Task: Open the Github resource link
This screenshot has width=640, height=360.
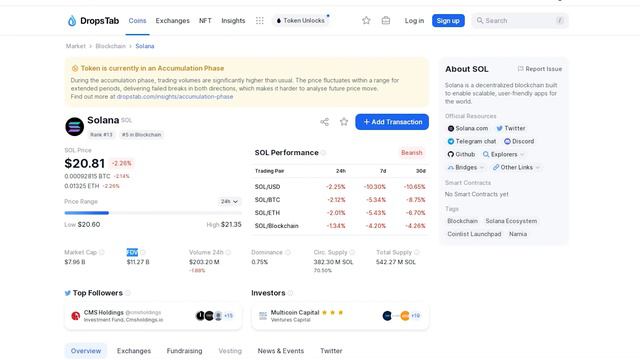Action: click(461, 154)
